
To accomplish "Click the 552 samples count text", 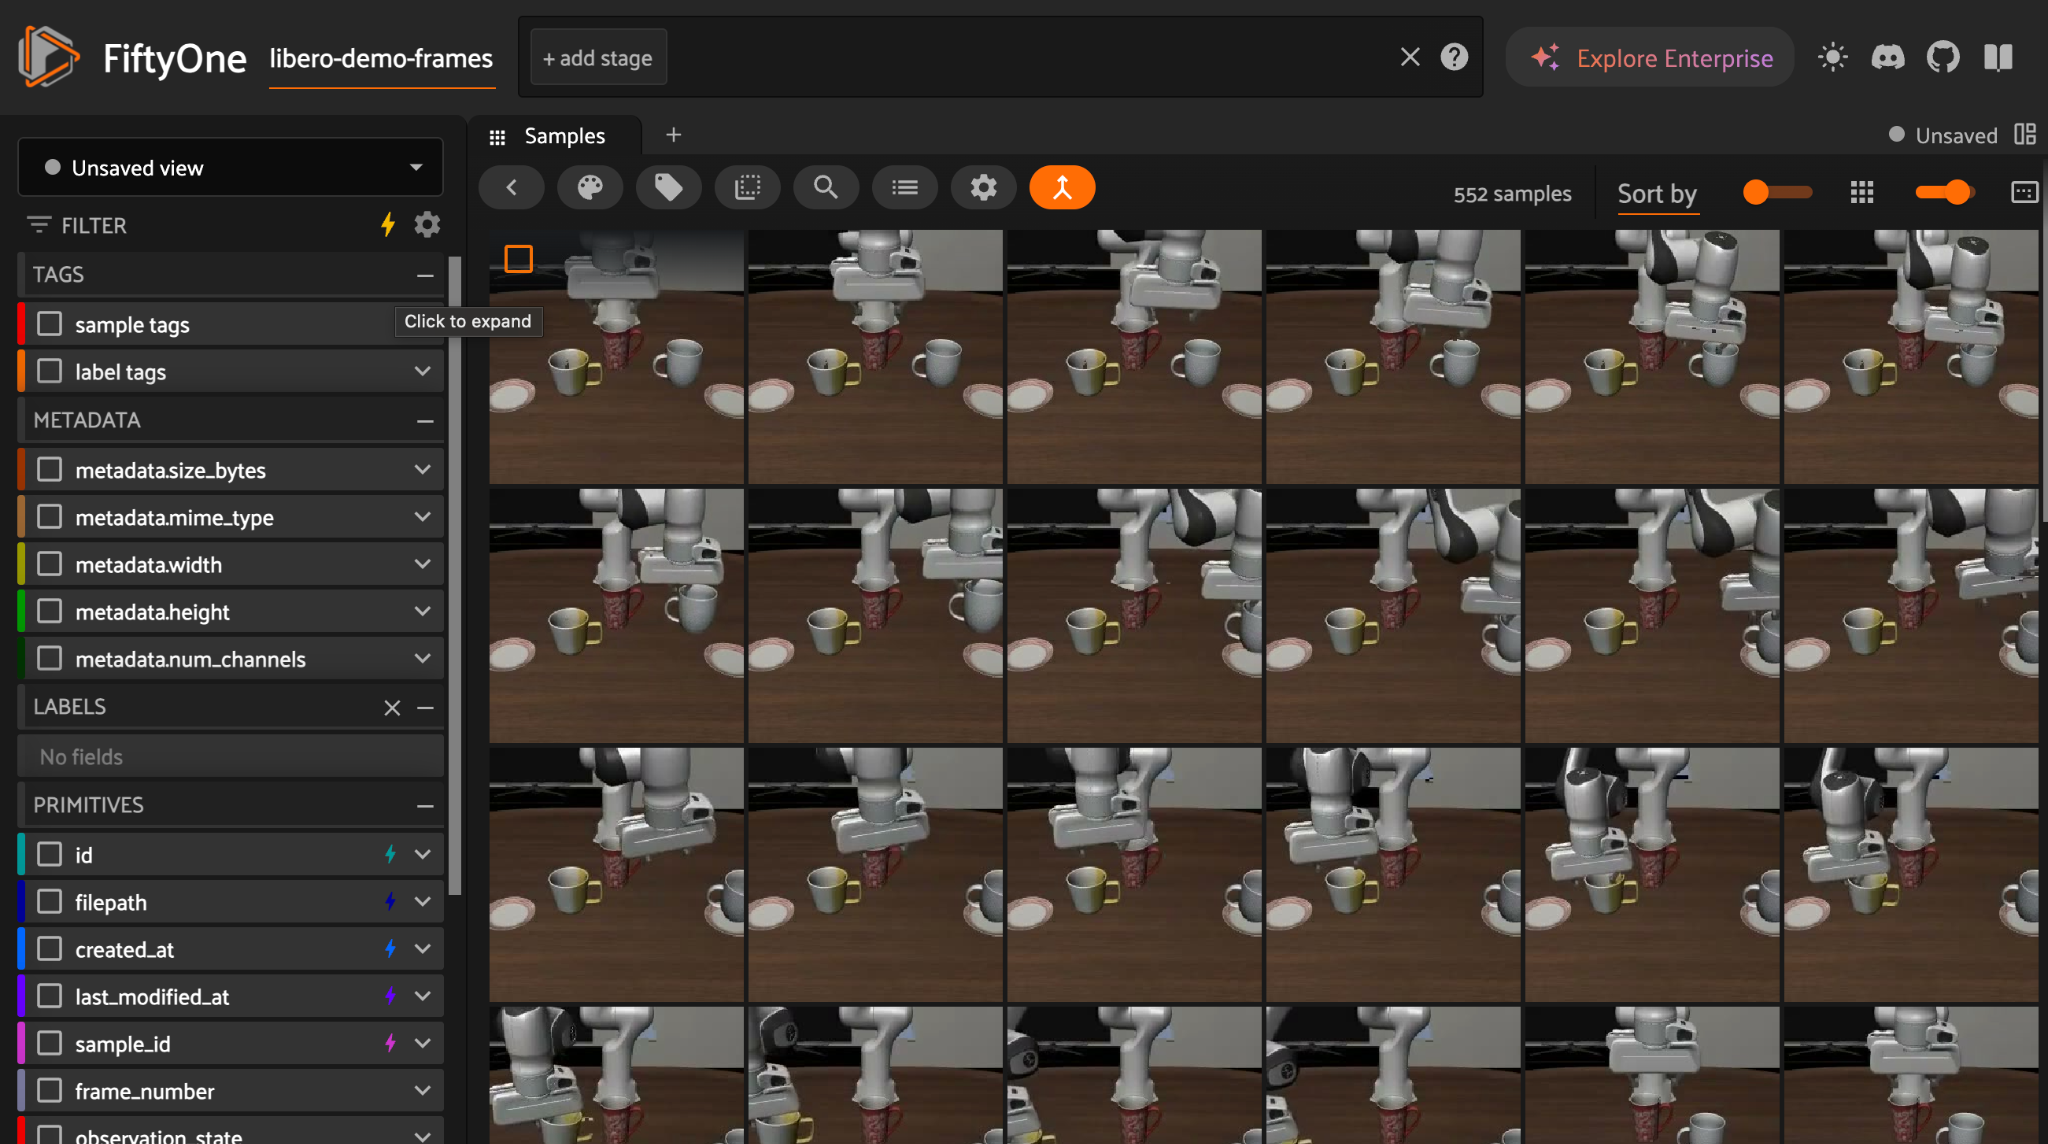I will click(x=1512, y=194).
